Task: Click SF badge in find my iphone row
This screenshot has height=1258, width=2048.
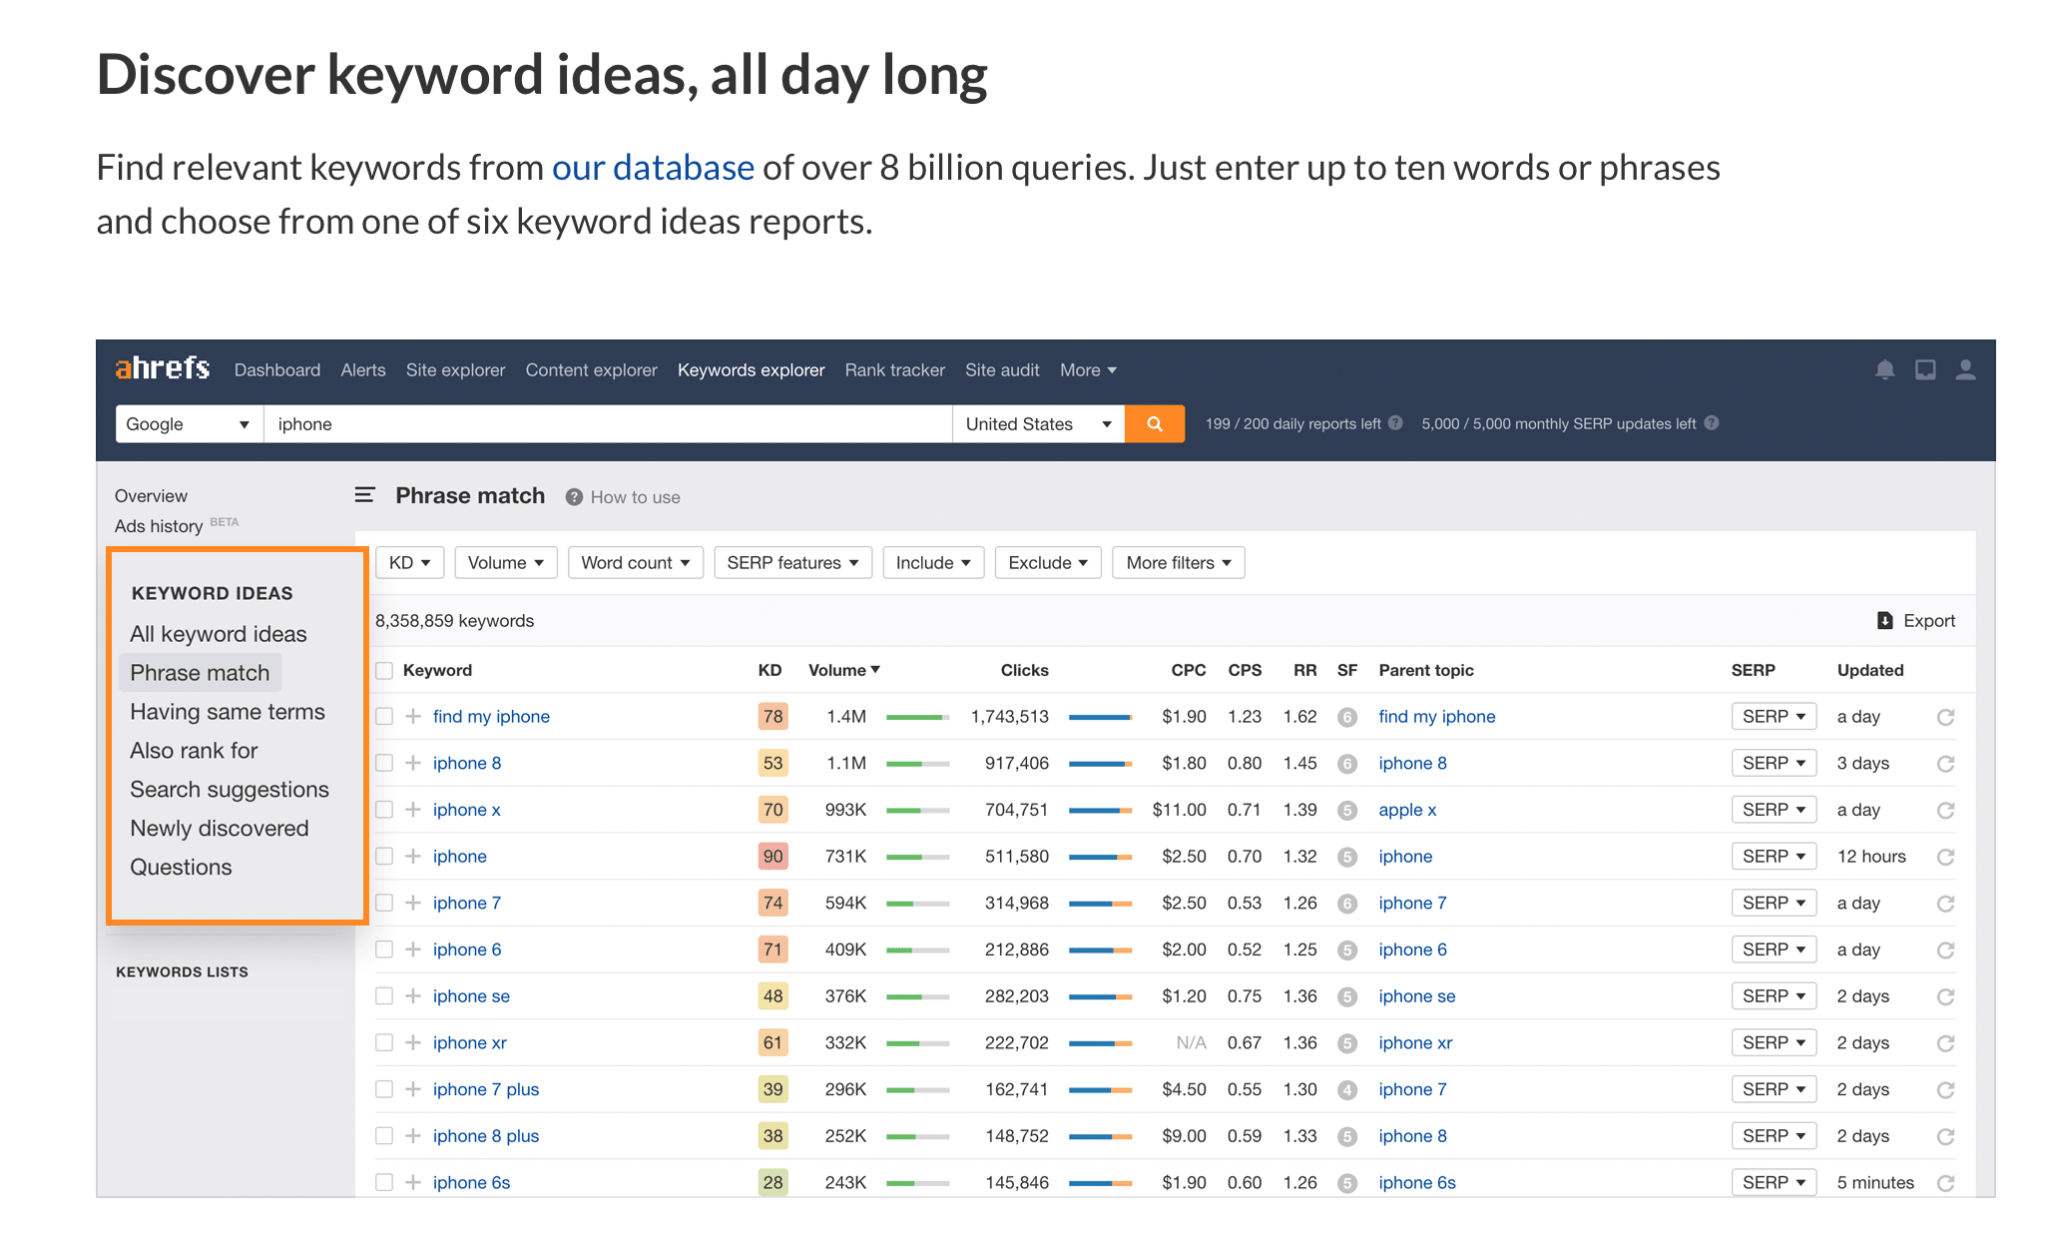Action: click(1347, 717)
